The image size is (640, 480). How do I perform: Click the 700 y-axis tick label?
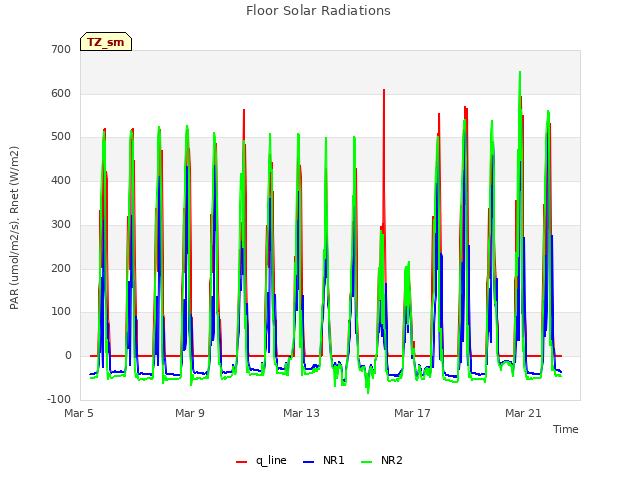tap(61, 49)
